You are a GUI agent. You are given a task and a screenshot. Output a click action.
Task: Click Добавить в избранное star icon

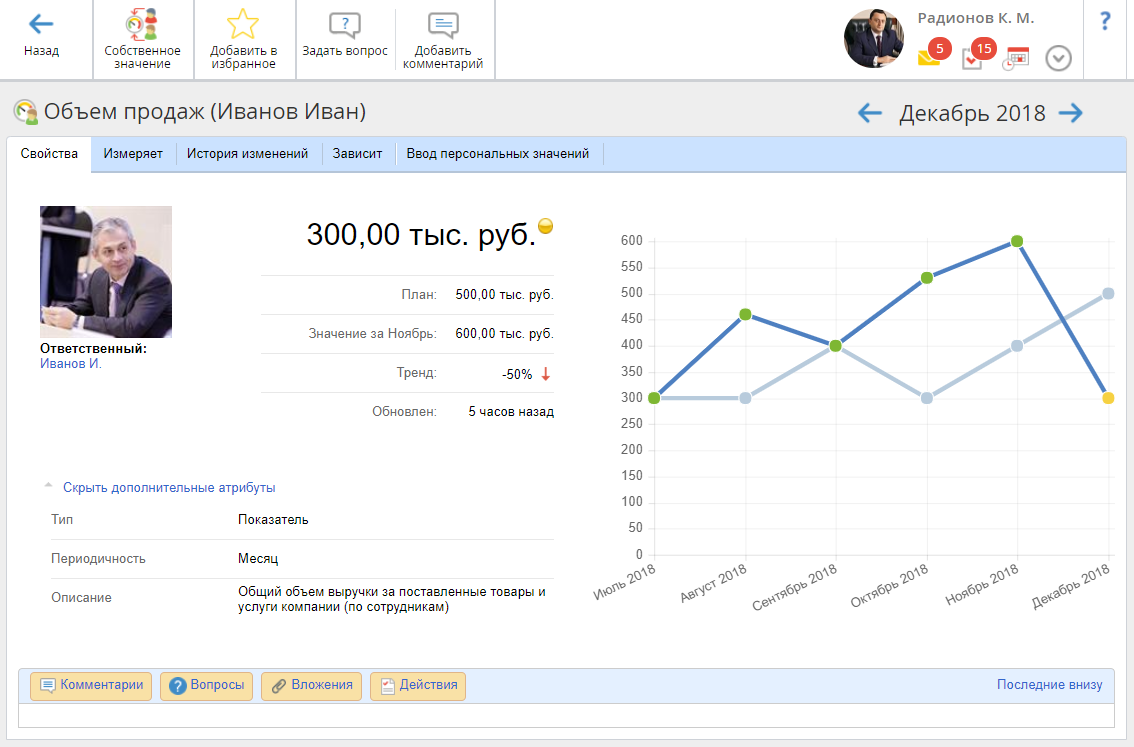point(243,25)
